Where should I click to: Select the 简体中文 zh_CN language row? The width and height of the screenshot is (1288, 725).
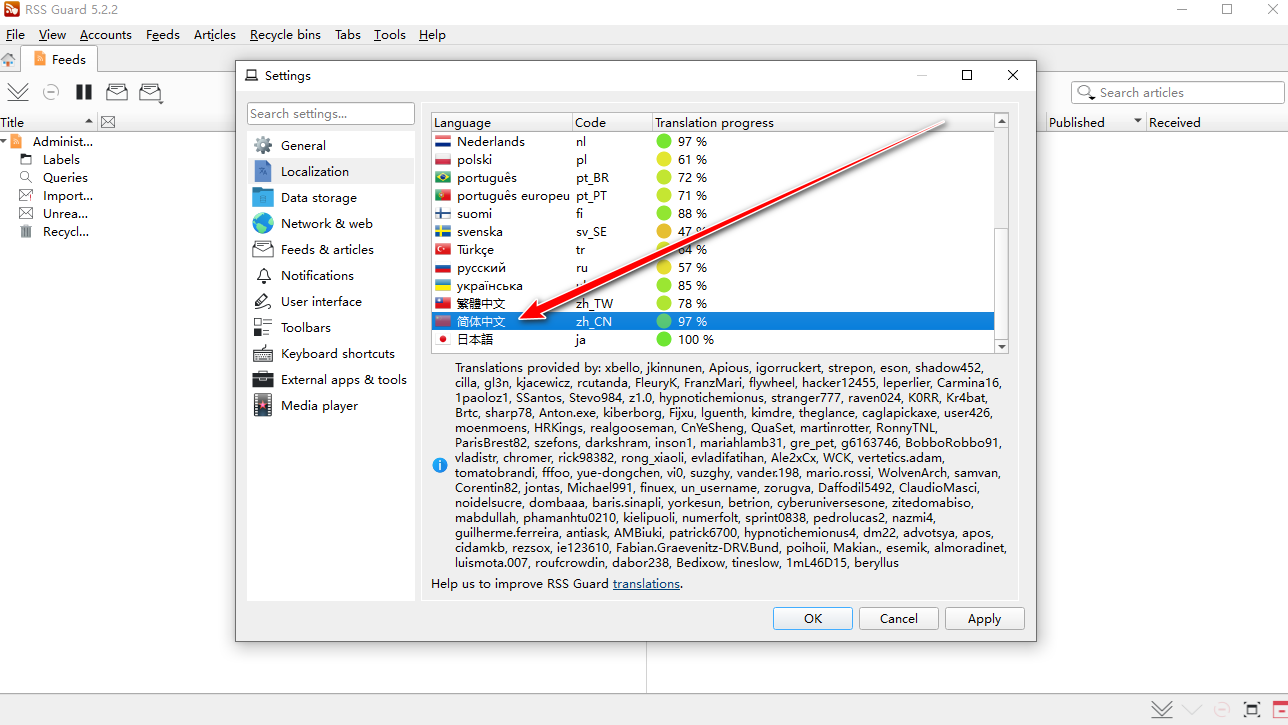pos(713,321)
